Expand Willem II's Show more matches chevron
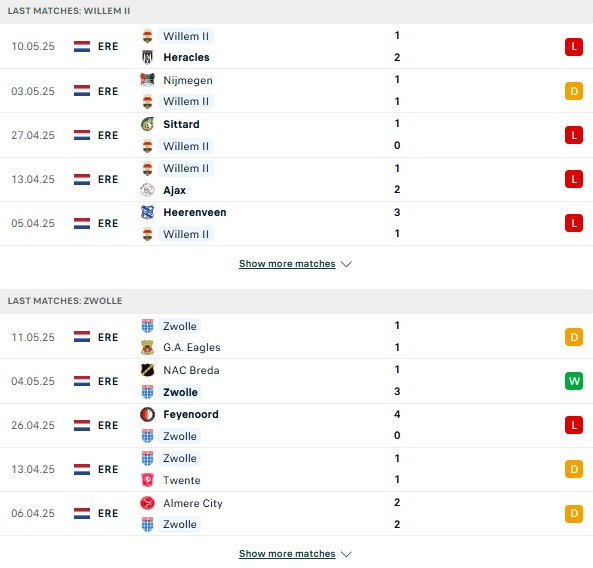The width and height of the screenshot is (593, 568). point(346,264)
